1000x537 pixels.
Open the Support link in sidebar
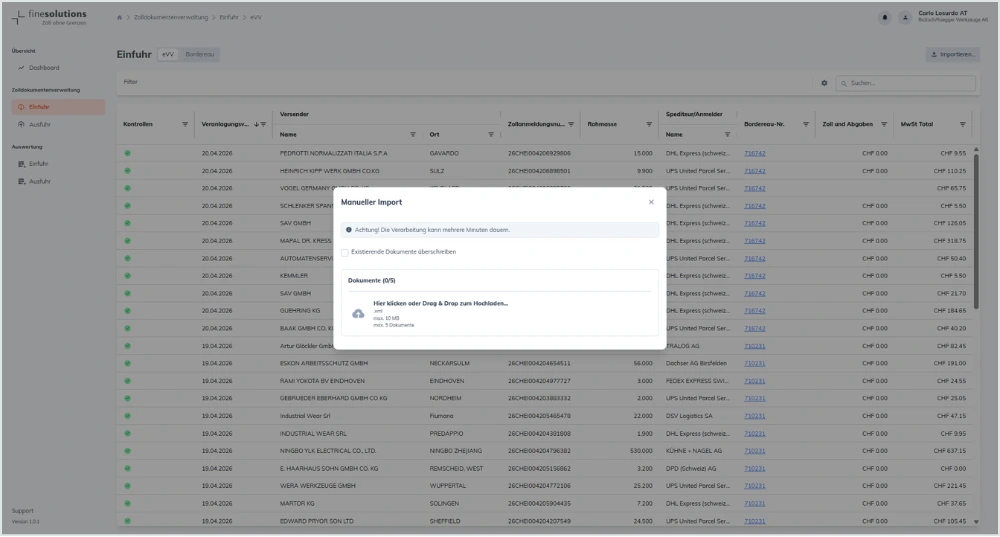22,511
